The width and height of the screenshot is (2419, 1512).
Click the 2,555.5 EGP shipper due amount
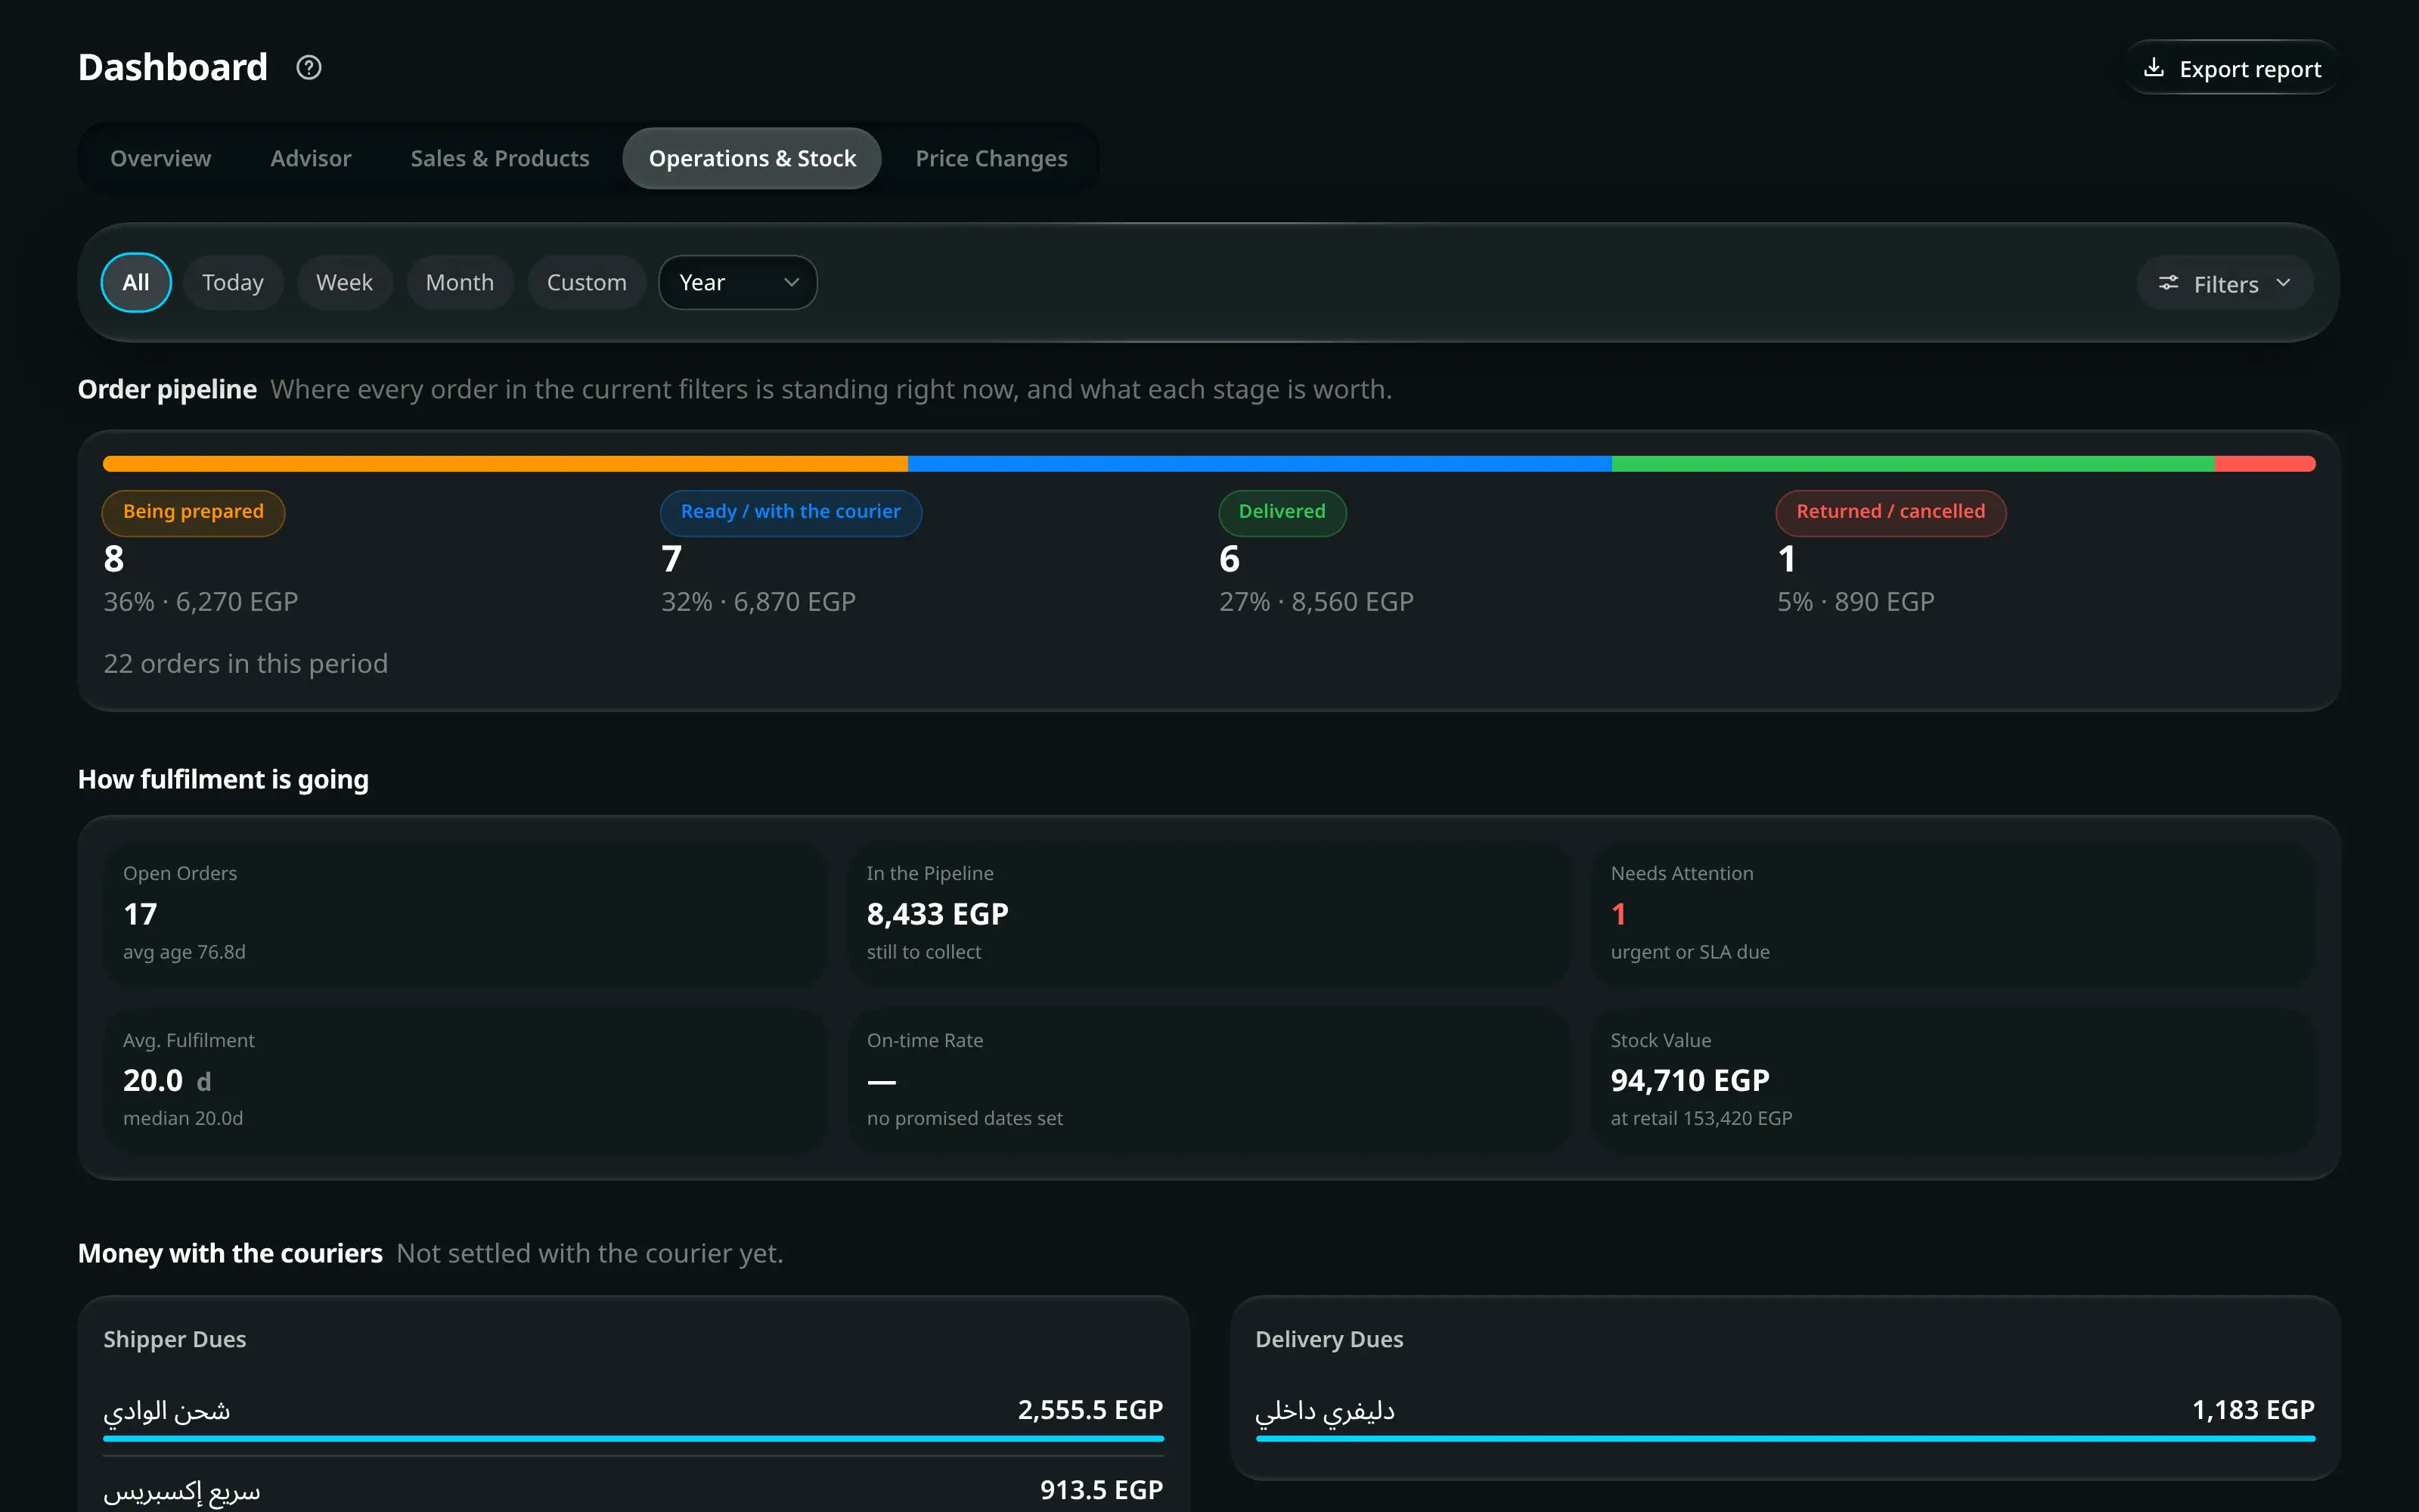click(1090, 1410)
